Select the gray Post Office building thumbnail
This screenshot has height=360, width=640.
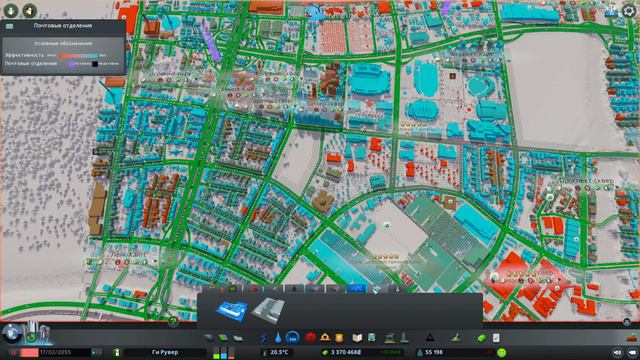coord(267,310)
